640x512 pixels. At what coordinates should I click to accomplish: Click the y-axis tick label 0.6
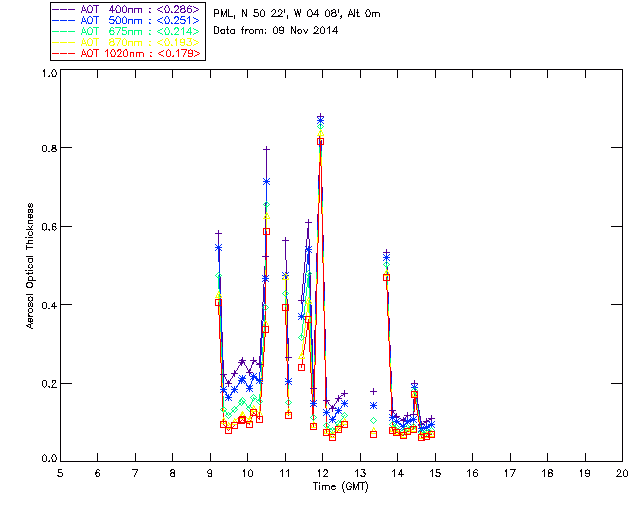pyautogui.click(x=49, y=227)
